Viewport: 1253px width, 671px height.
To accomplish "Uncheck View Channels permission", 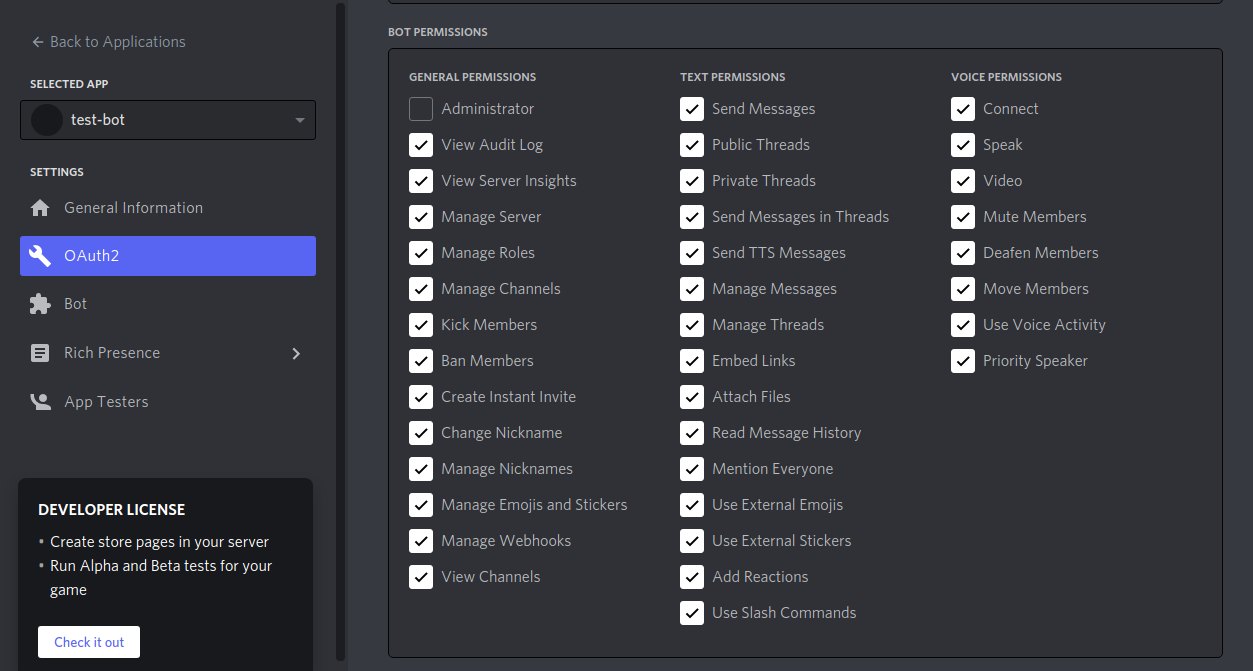I will coord(421,577).
